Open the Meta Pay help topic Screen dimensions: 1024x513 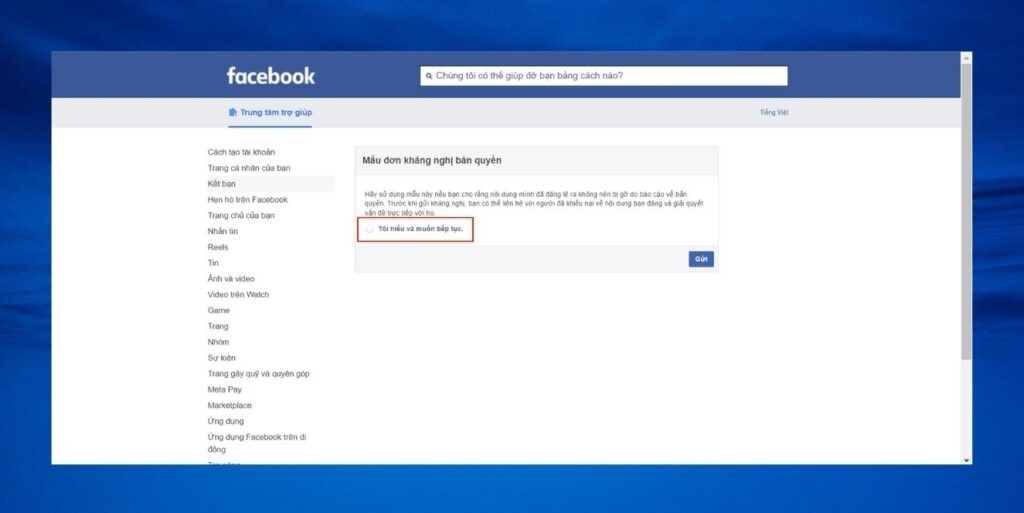(225, 390)
